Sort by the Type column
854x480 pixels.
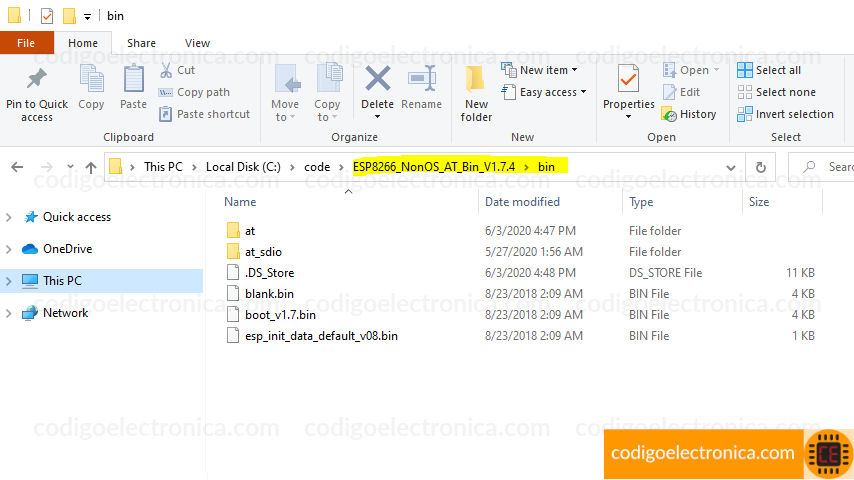point(641,202)
